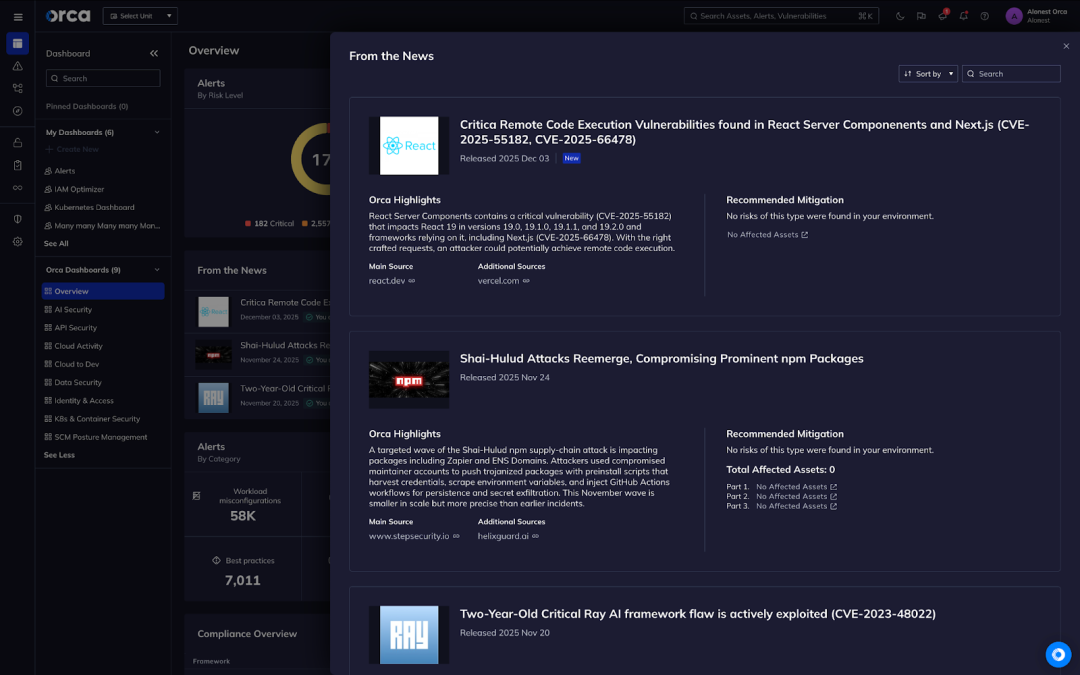This screenshot has height=675, width=1080.
Task: Select the compass icon in the left rail
Action: (x=17, y=111)
